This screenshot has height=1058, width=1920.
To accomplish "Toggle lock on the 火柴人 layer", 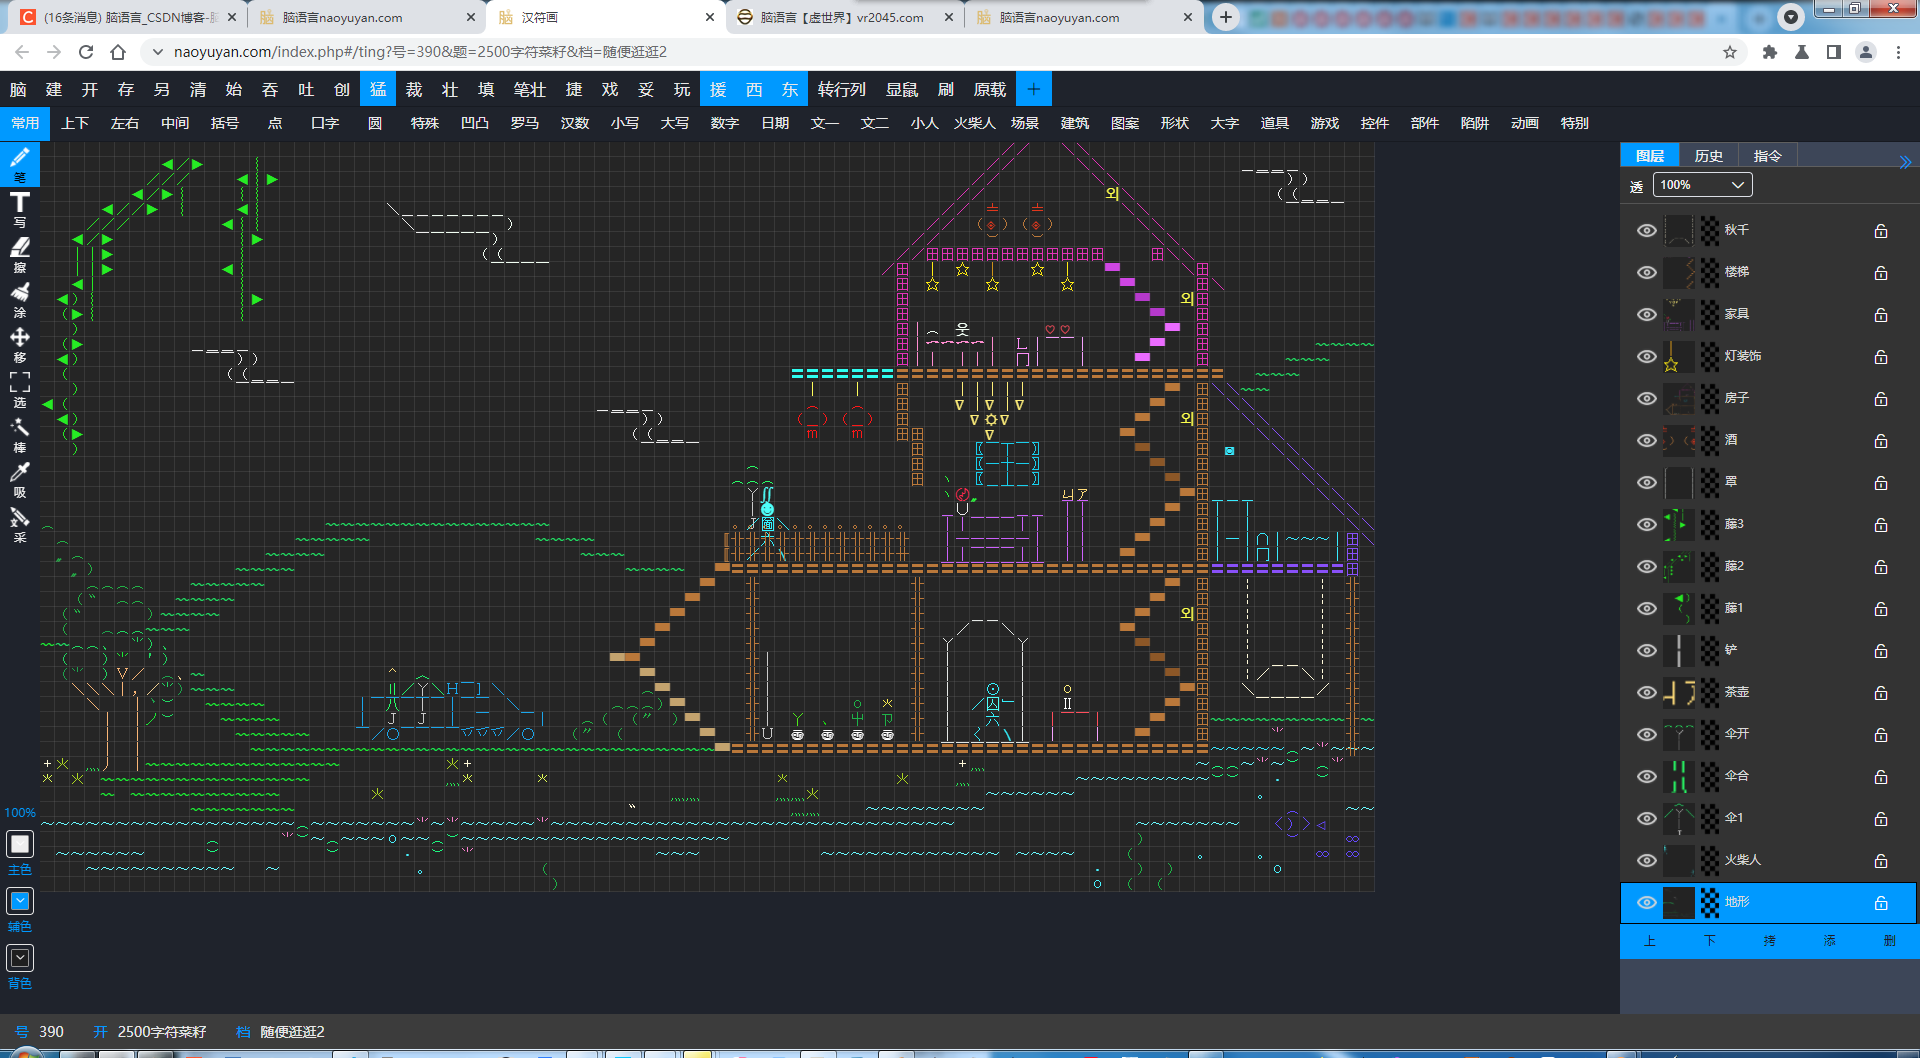I will (1881, 861).
